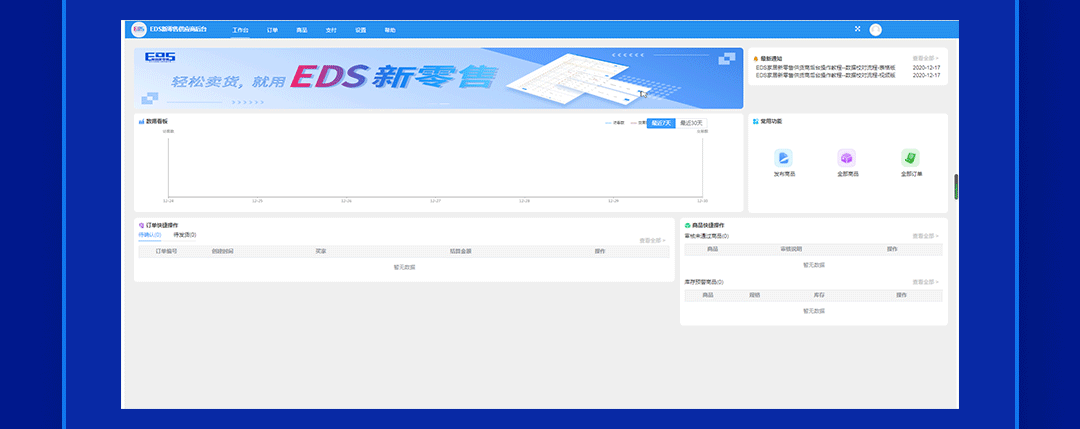
Task: Open the notice ending with 视频版
Action: [825, 75]
